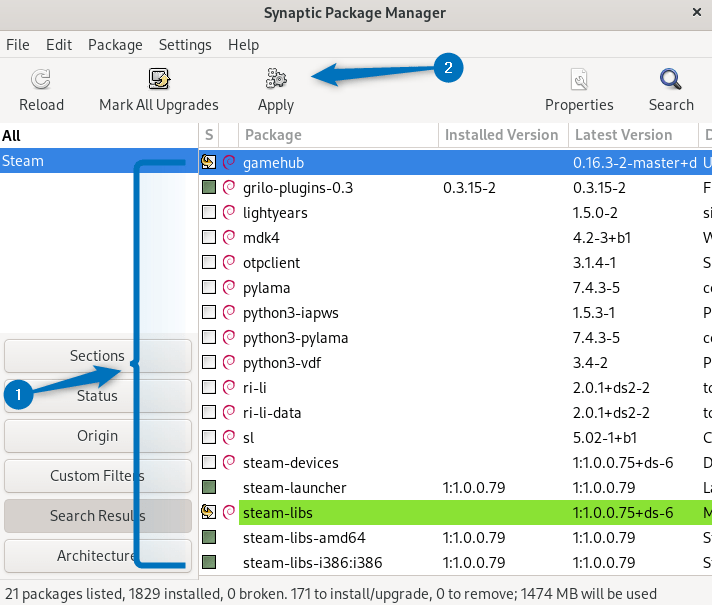
Task: Open the Package menu
Action: [x=115, y=45]
